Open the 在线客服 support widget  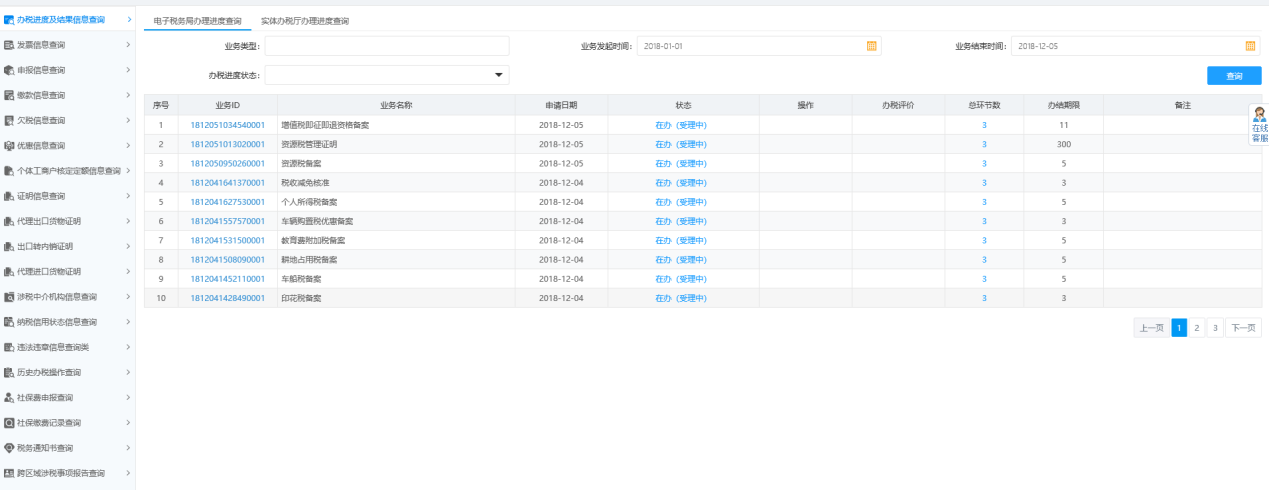click(1259, 125)
